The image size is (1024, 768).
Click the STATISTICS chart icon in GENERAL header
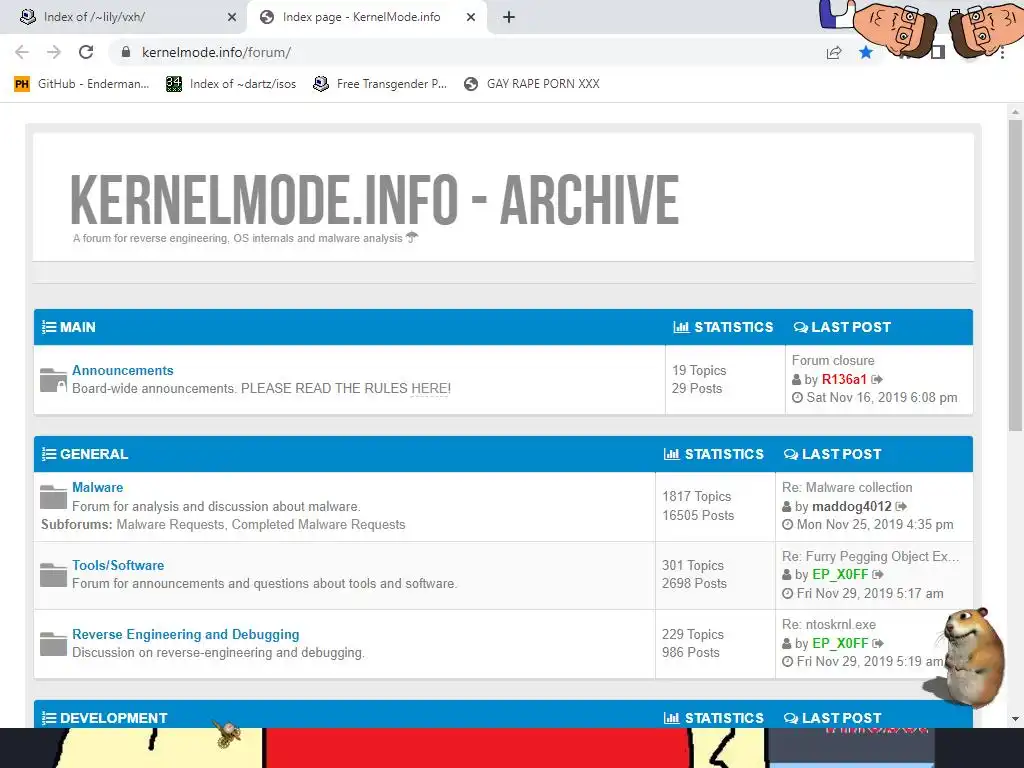[x=672, y=454]
